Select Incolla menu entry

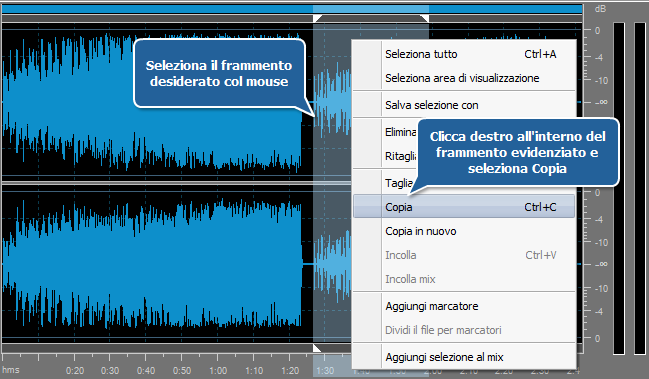[x=464, y=255]
